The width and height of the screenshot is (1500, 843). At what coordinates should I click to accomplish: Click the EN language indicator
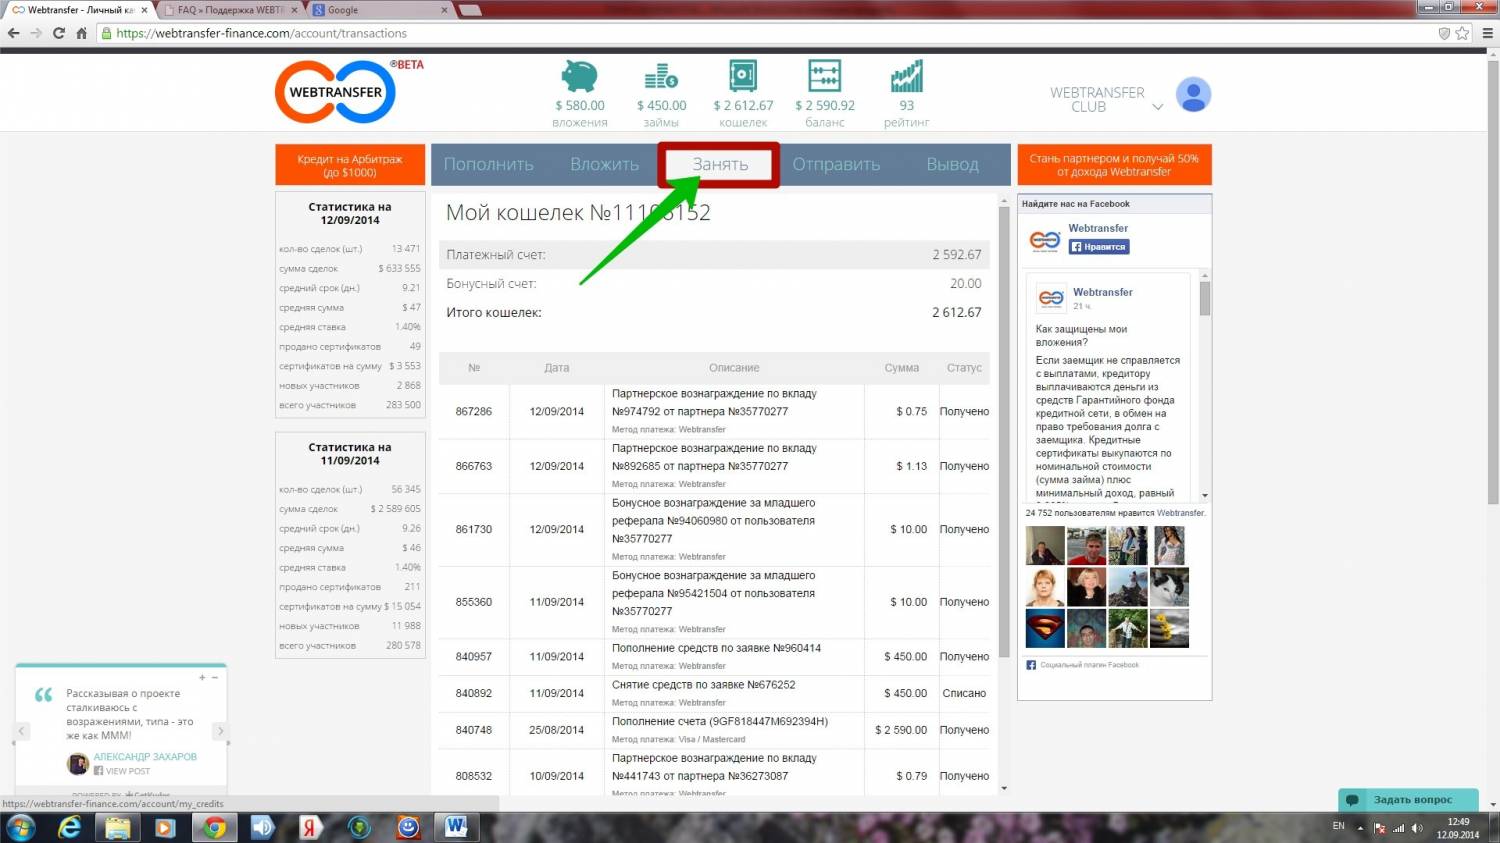(1339, 826)
